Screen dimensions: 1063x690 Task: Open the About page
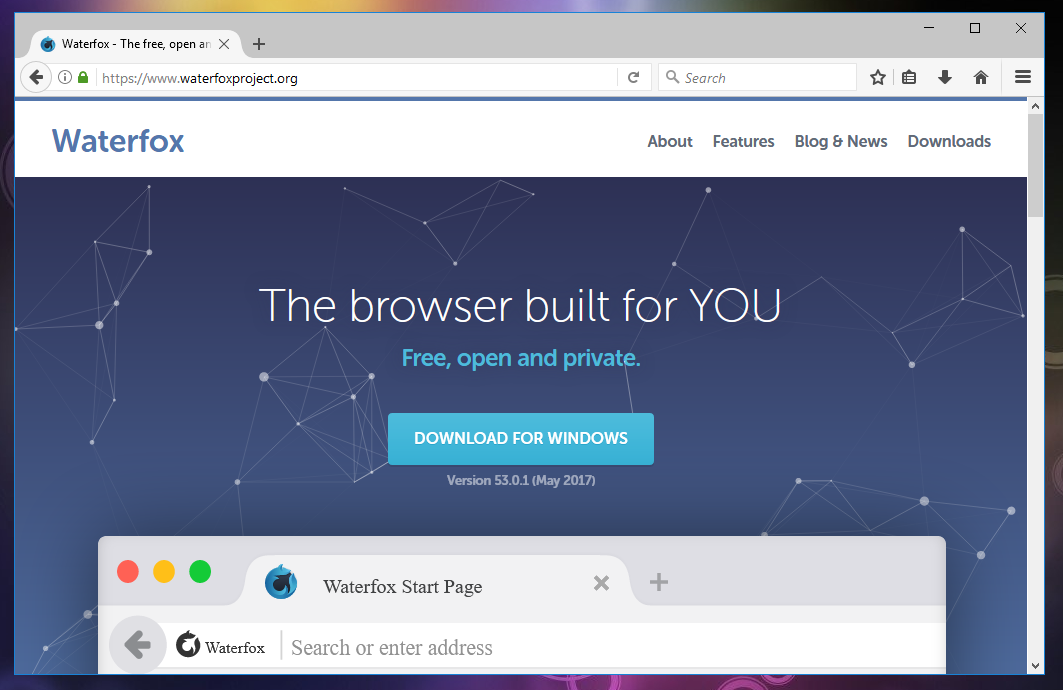(x=670, y=141)
